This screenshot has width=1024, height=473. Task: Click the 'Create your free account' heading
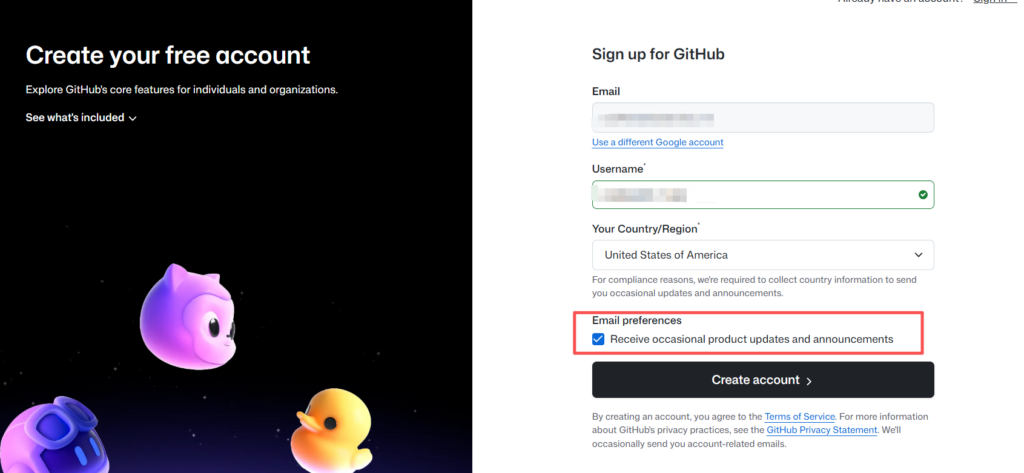168,55
